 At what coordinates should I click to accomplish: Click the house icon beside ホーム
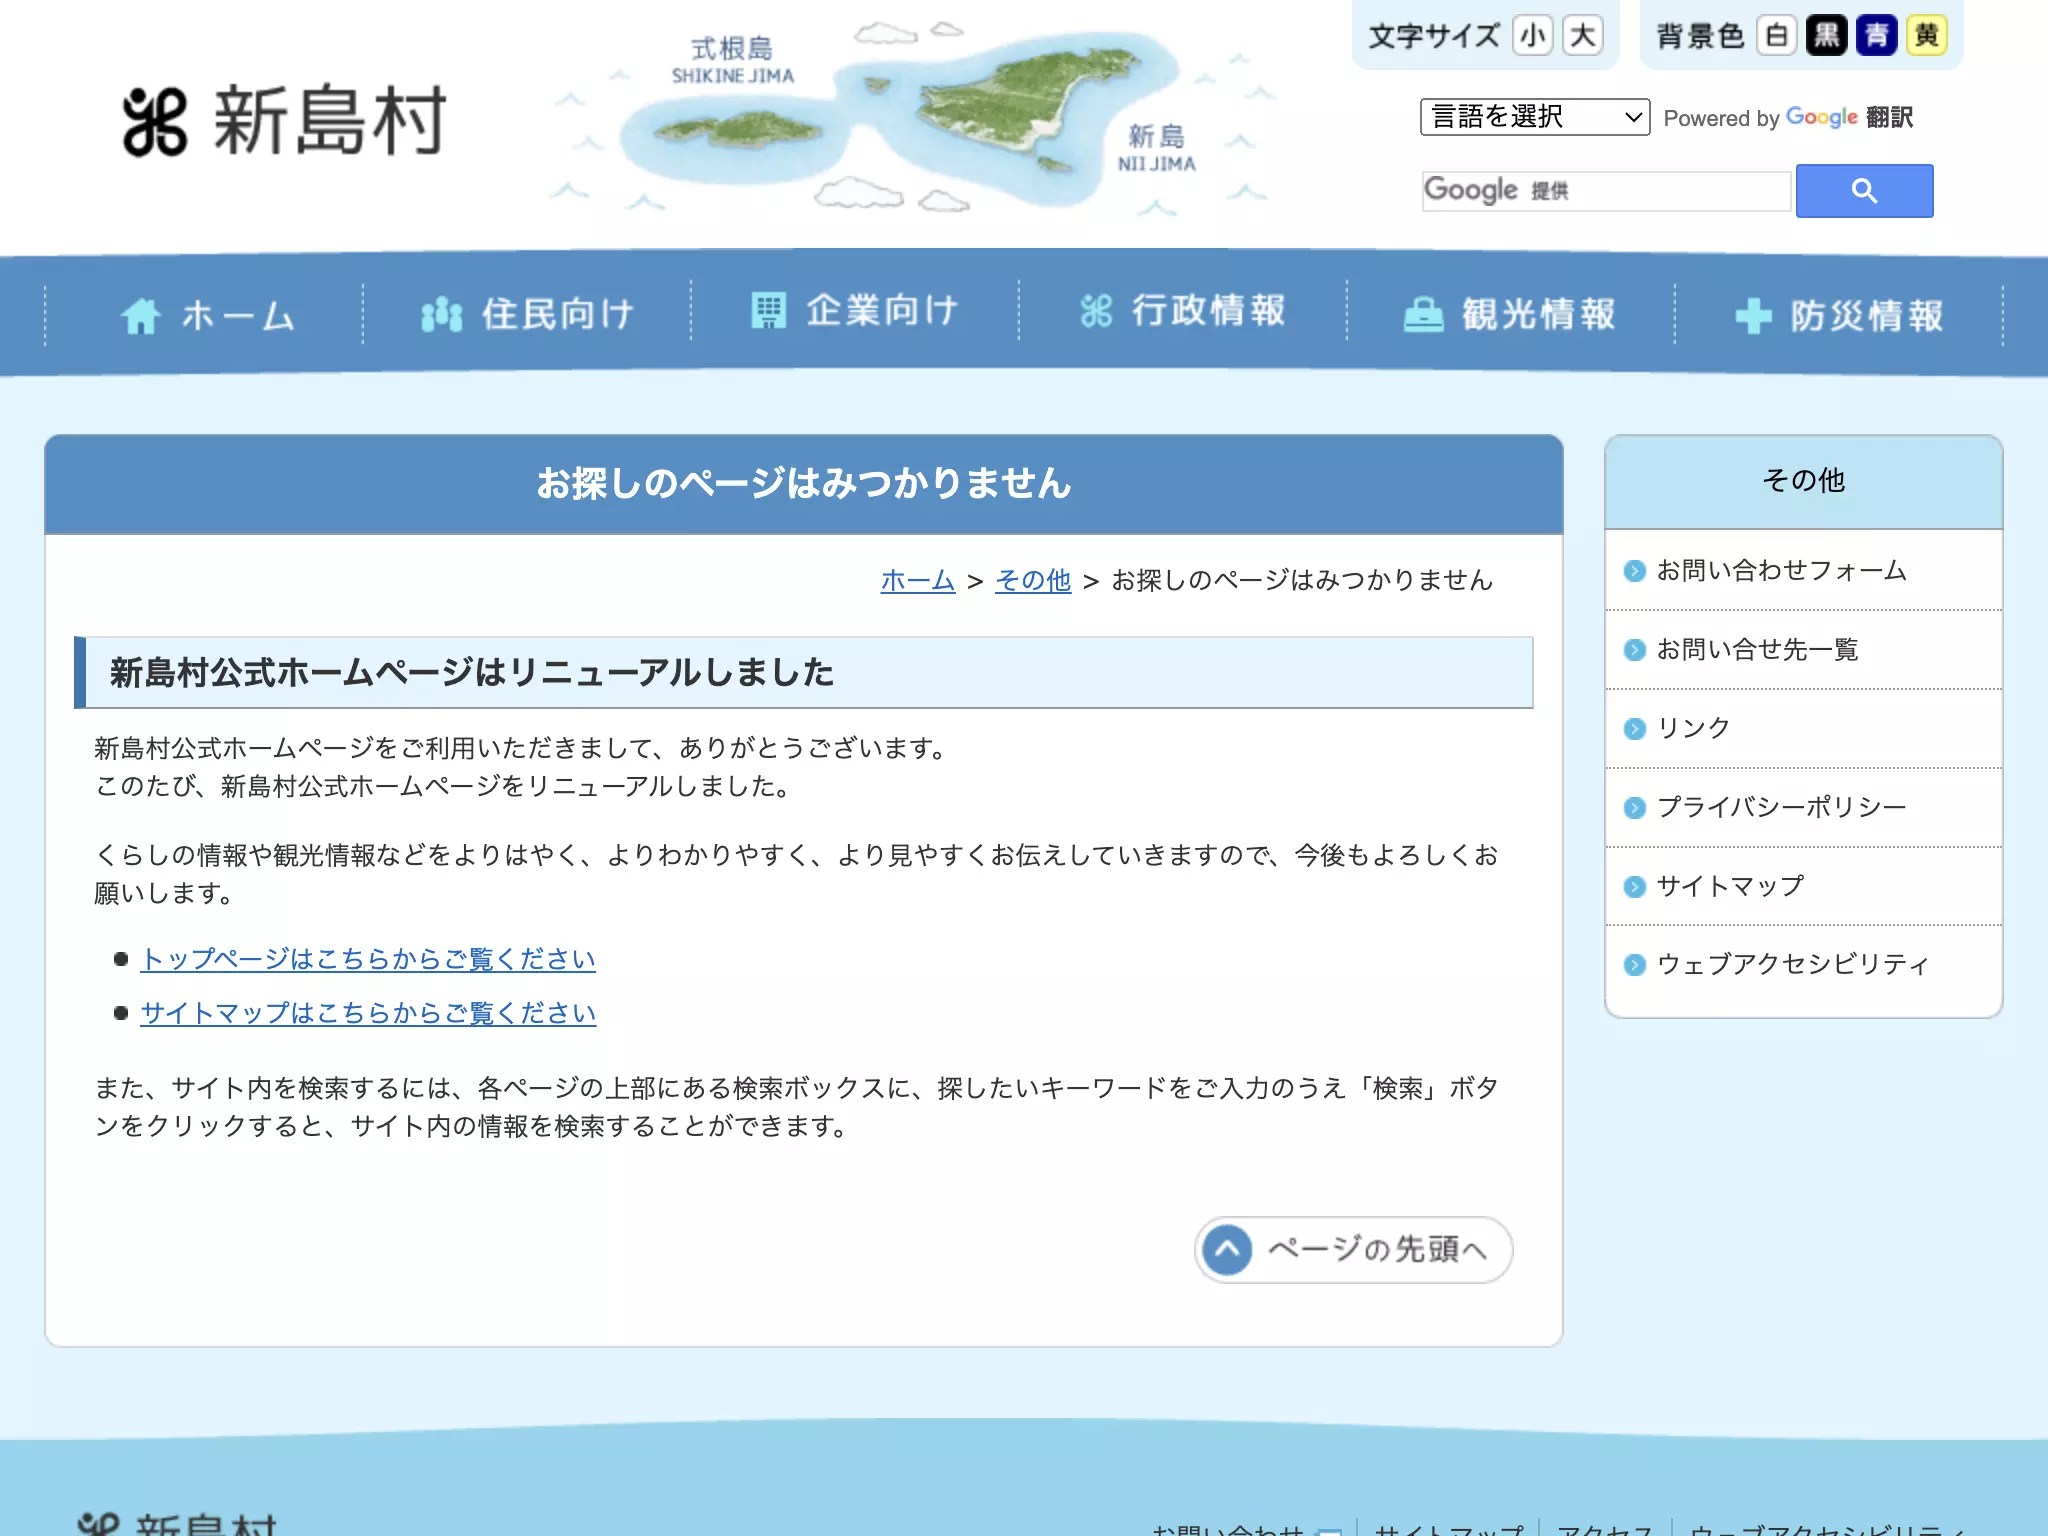pyautogui.click(x=141, y=316)
